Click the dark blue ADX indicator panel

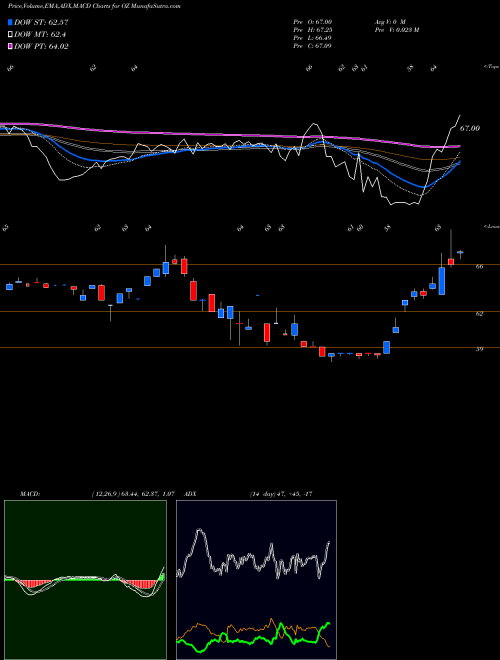(256, 580)
